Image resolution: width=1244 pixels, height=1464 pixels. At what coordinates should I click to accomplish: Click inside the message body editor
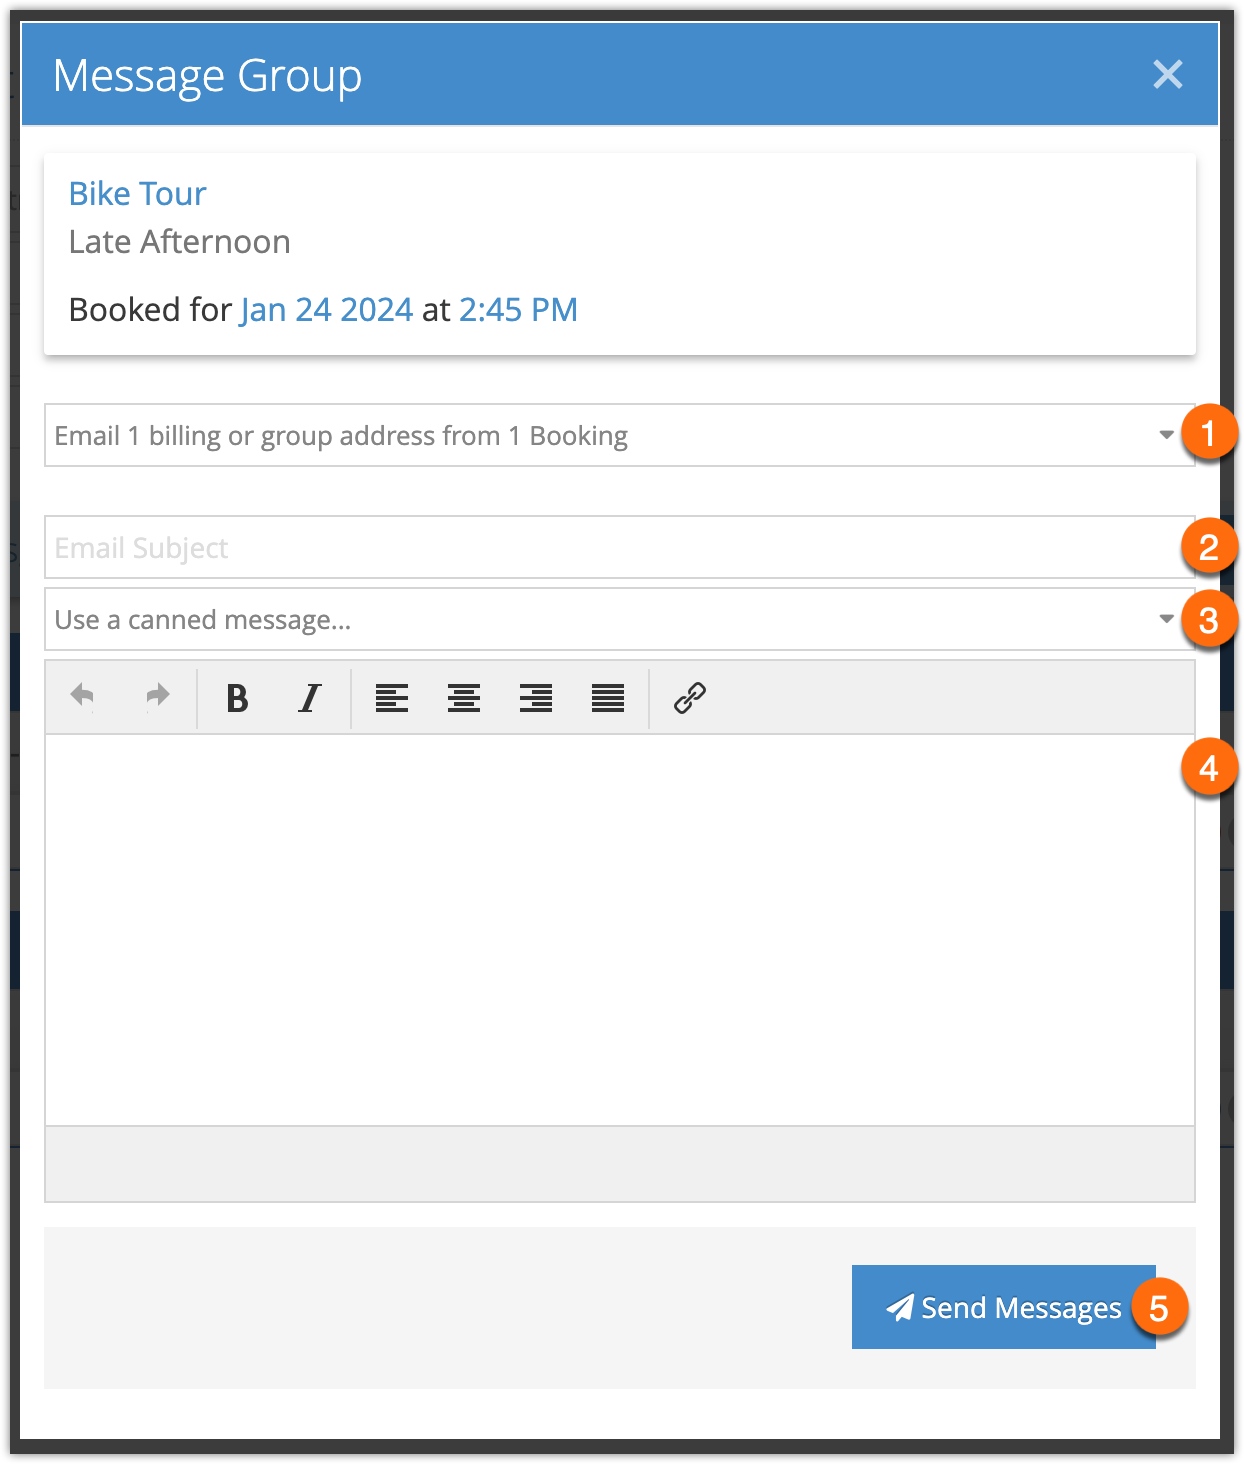coord(620,930)
